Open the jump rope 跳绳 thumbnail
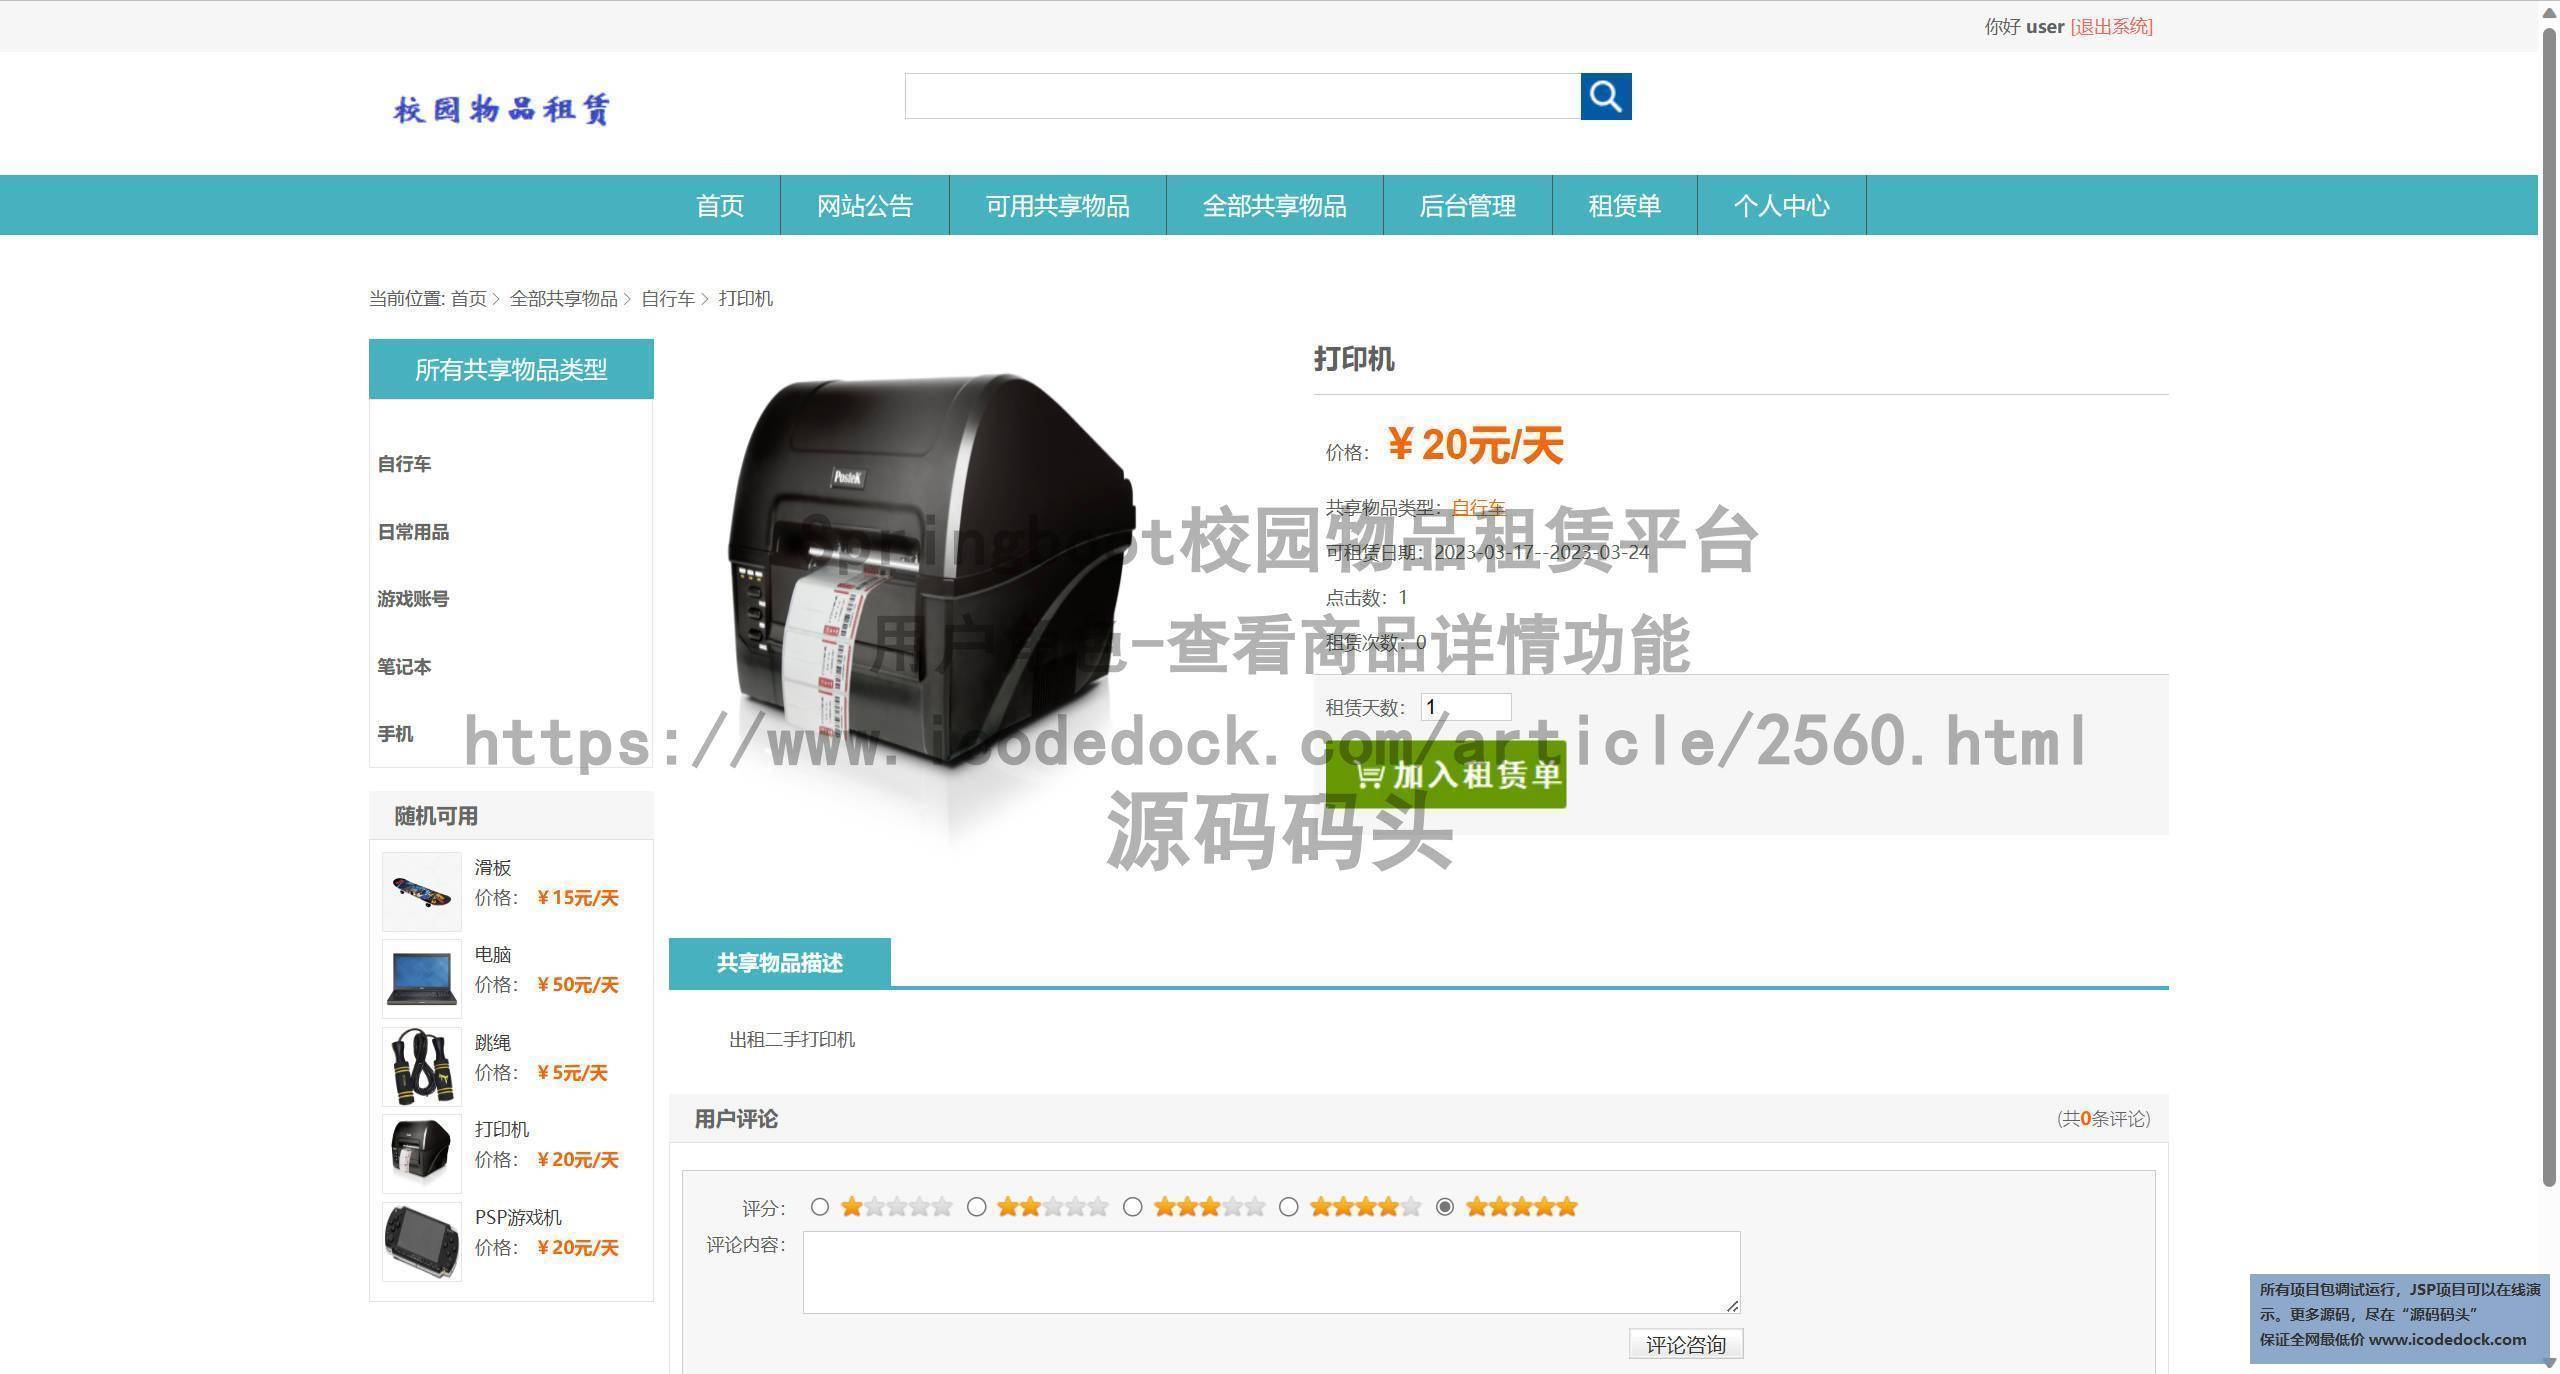This screenshot has width=2560, height=1374. pyautogui.click(x=420, y=1065)
